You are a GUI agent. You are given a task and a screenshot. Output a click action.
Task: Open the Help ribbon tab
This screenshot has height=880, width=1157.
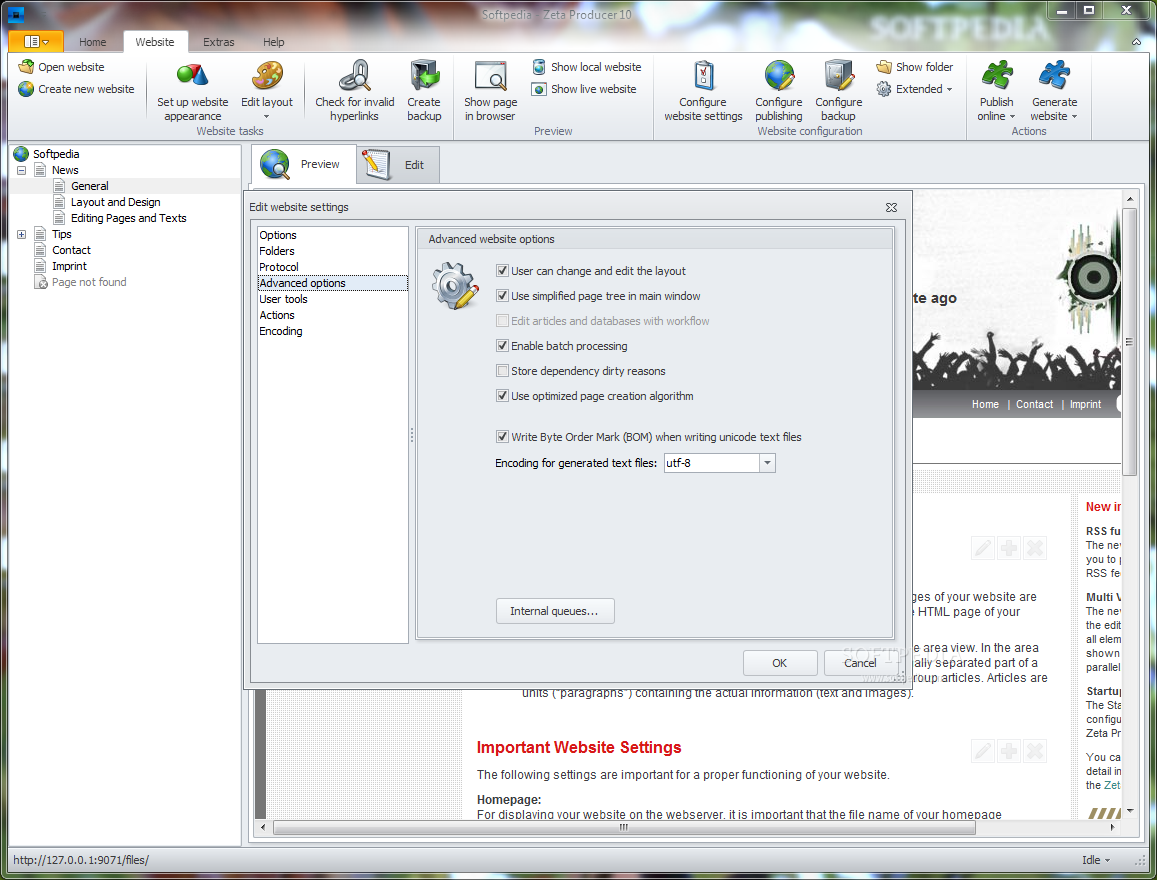[274, 42]
